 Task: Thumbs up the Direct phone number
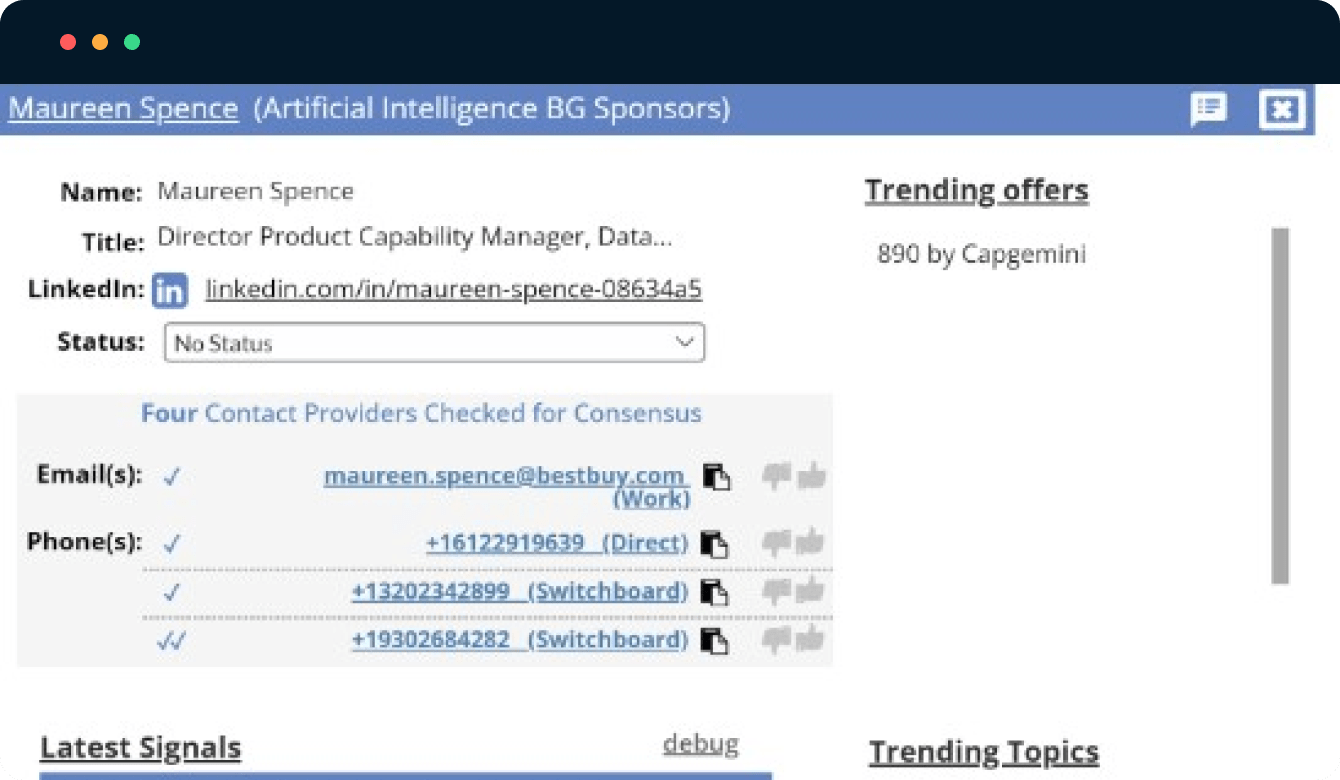coord(812,543)
